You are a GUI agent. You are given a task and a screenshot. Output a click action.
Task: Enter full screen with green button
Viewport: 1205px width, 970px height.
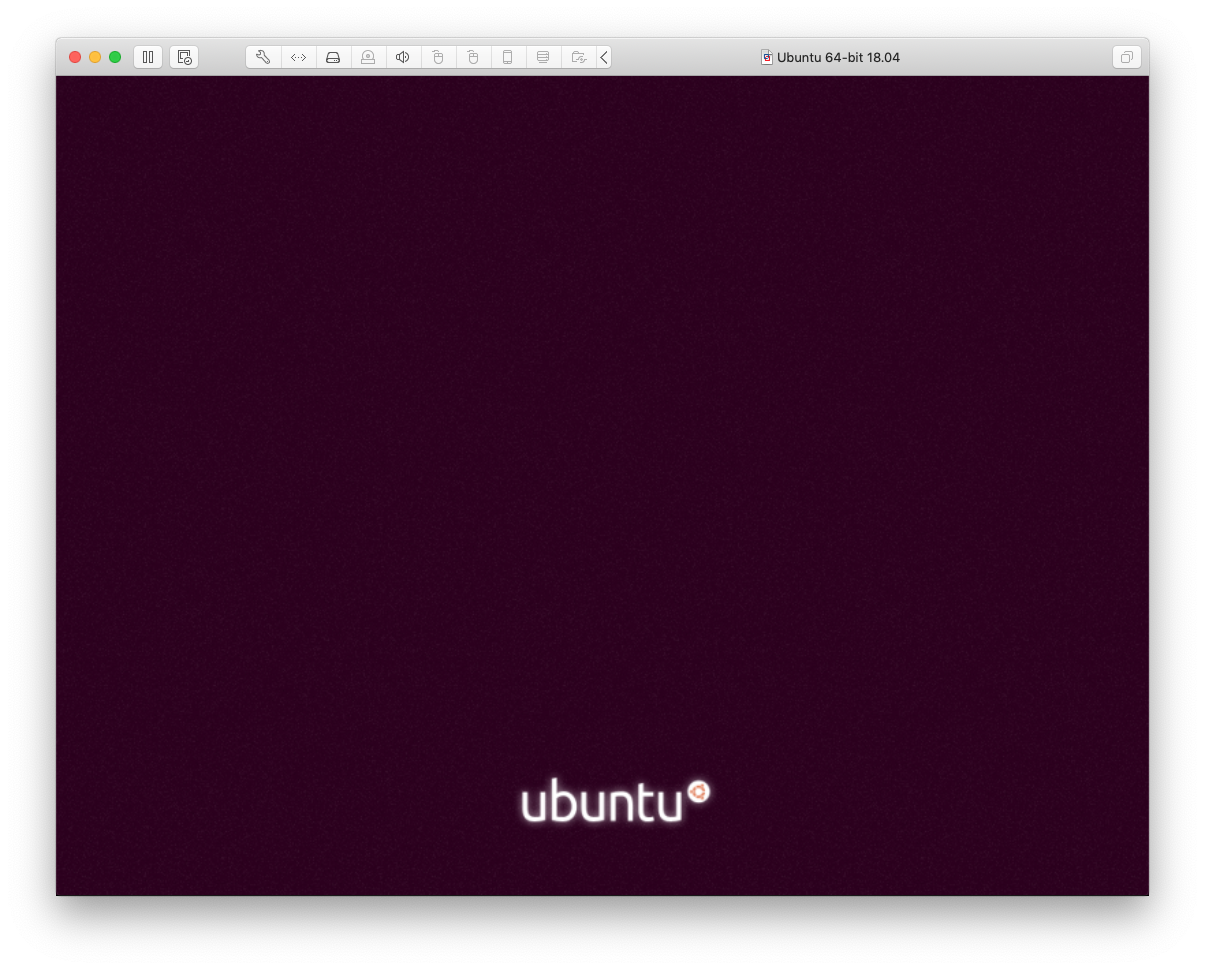point(115,57)
